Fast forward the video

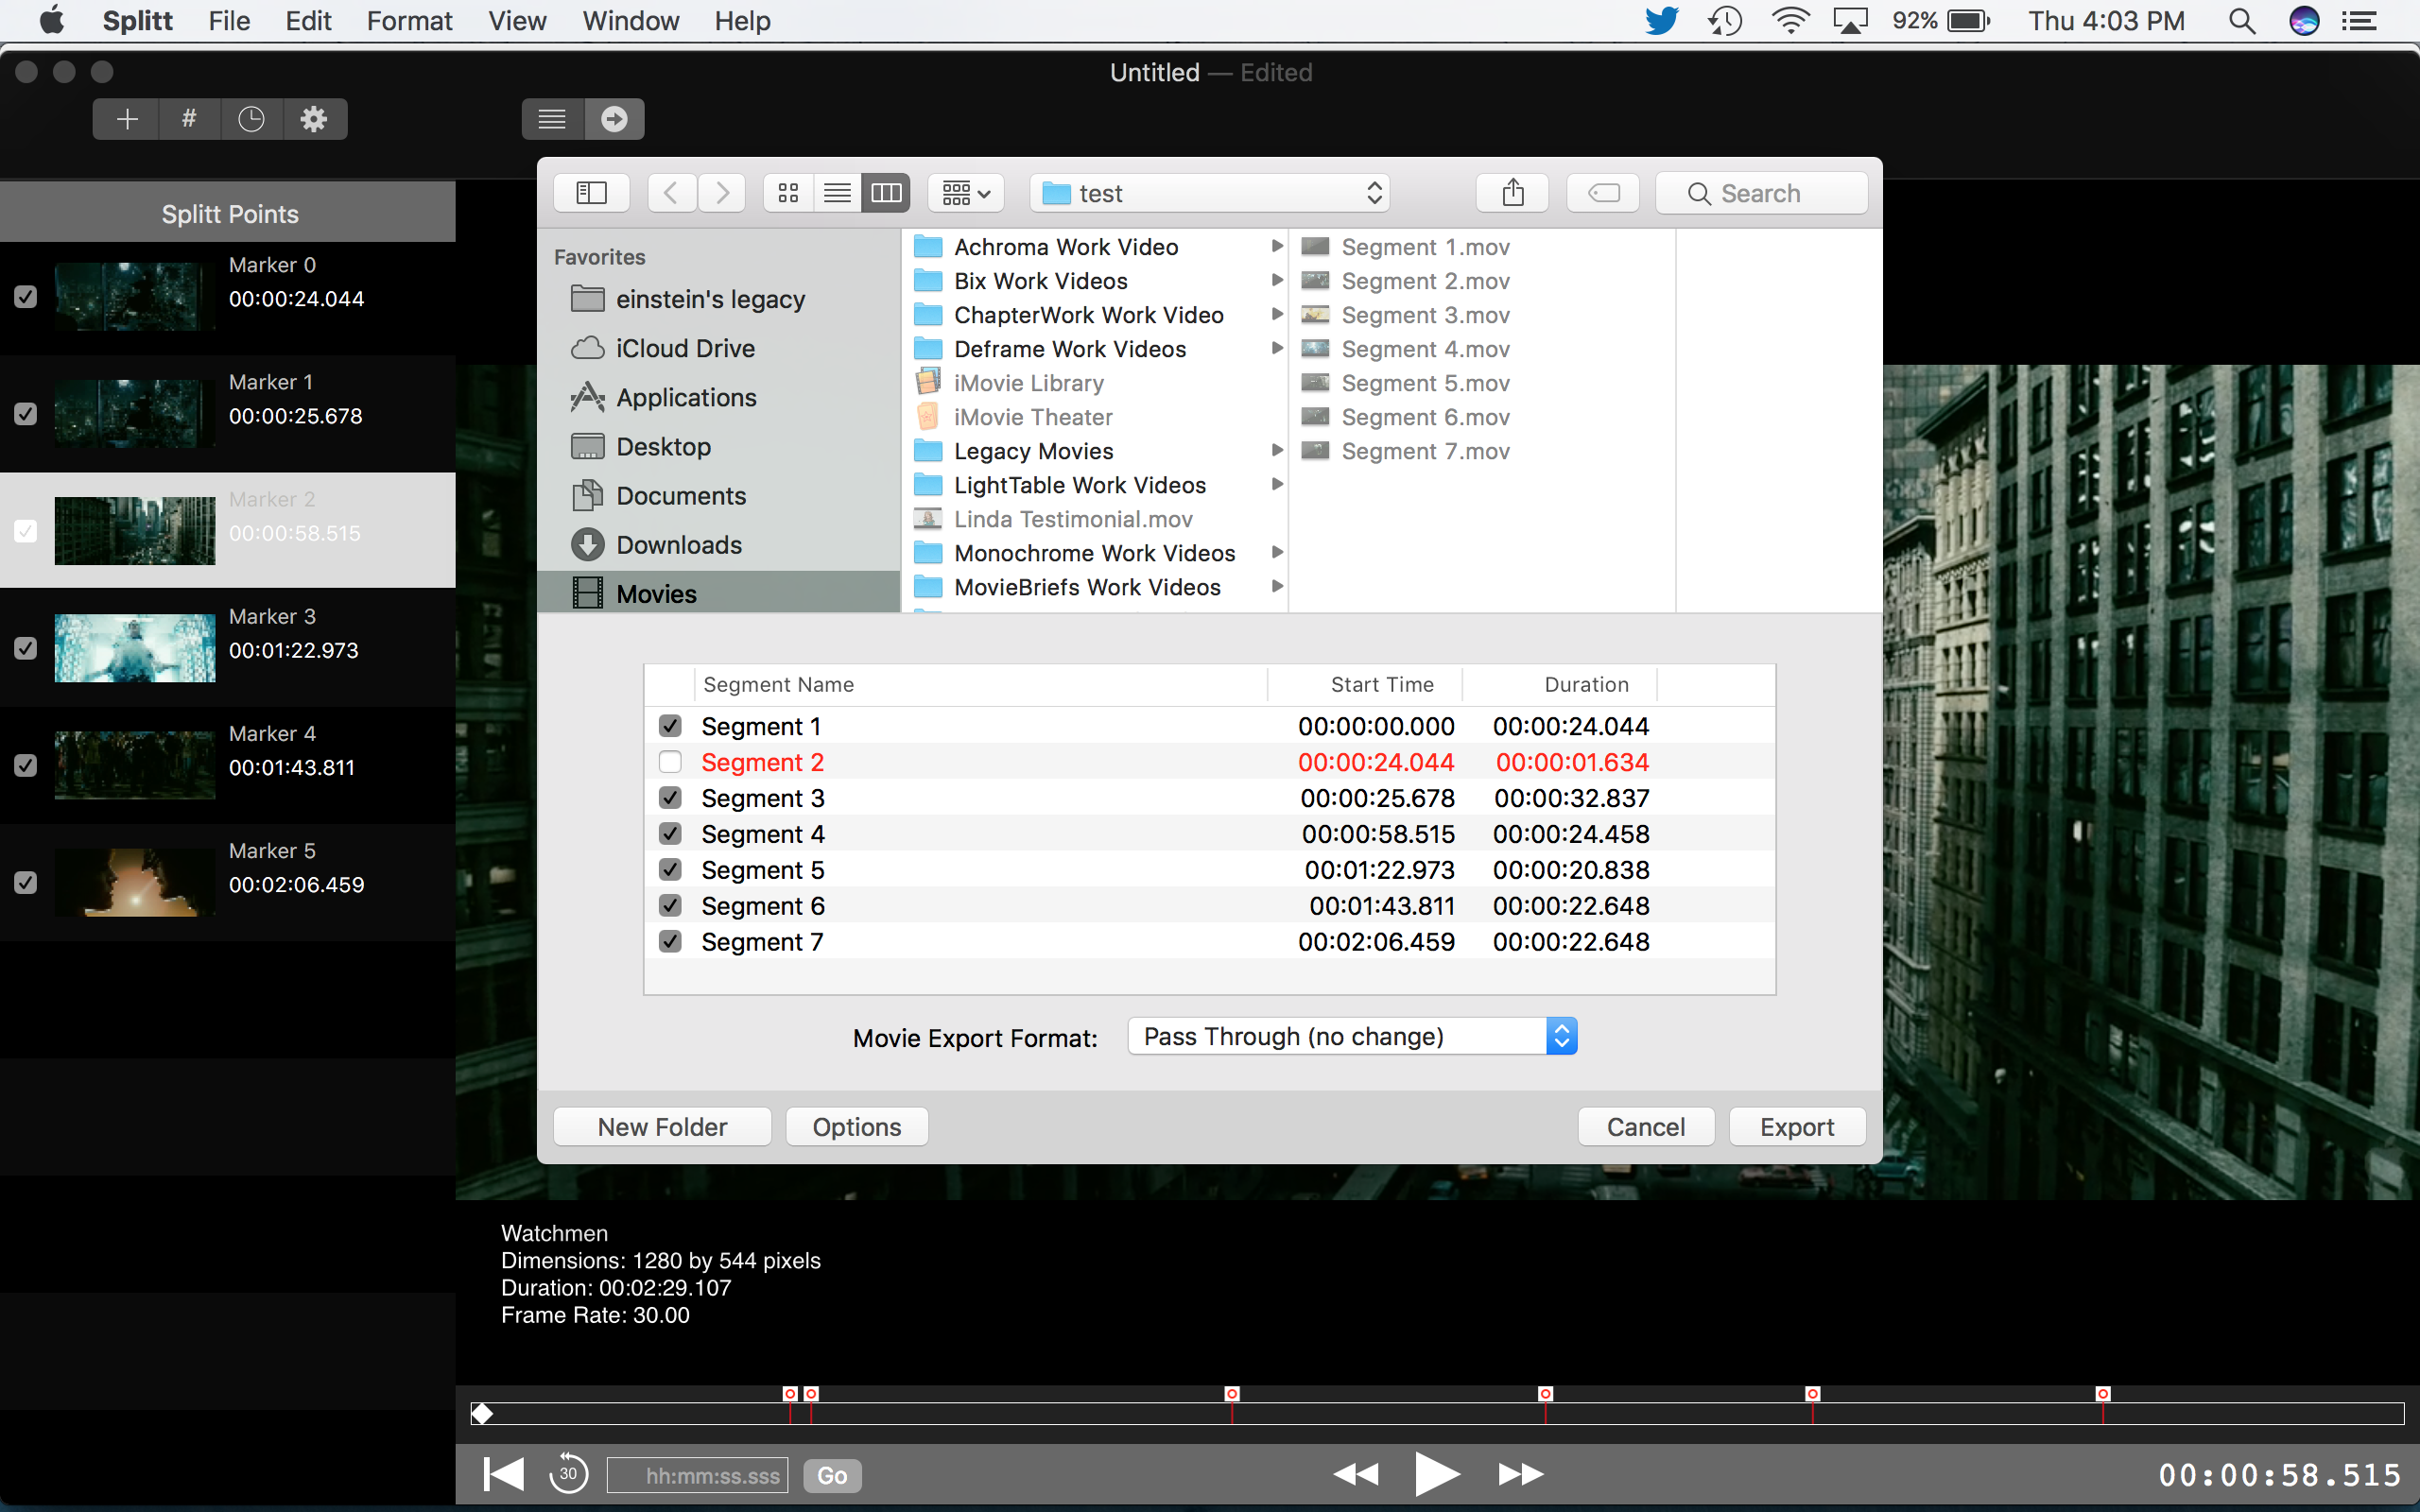(1521, 1474)
